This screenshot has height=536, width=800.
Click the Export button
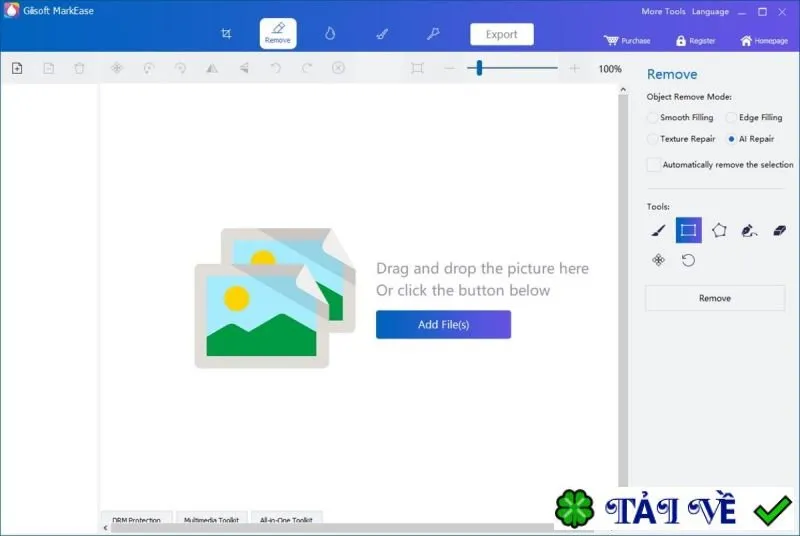(x=502, y=34)
